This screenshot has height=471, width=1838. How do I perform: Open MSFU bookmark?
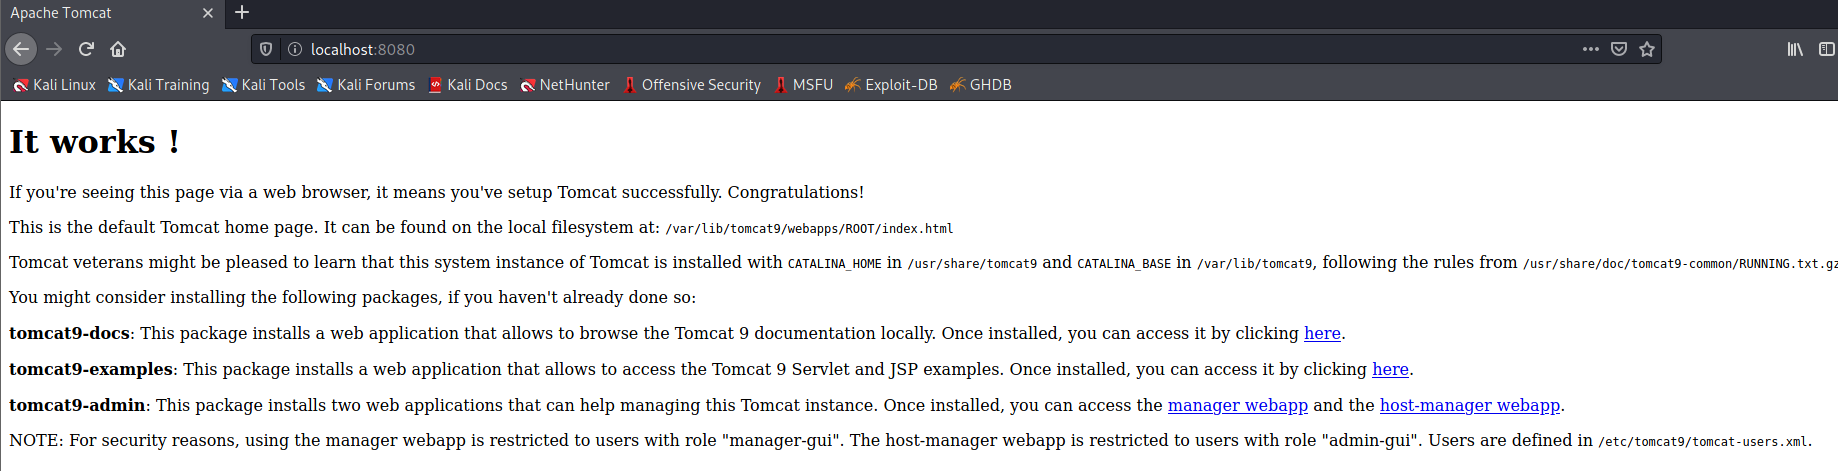(x=803, y=85)
